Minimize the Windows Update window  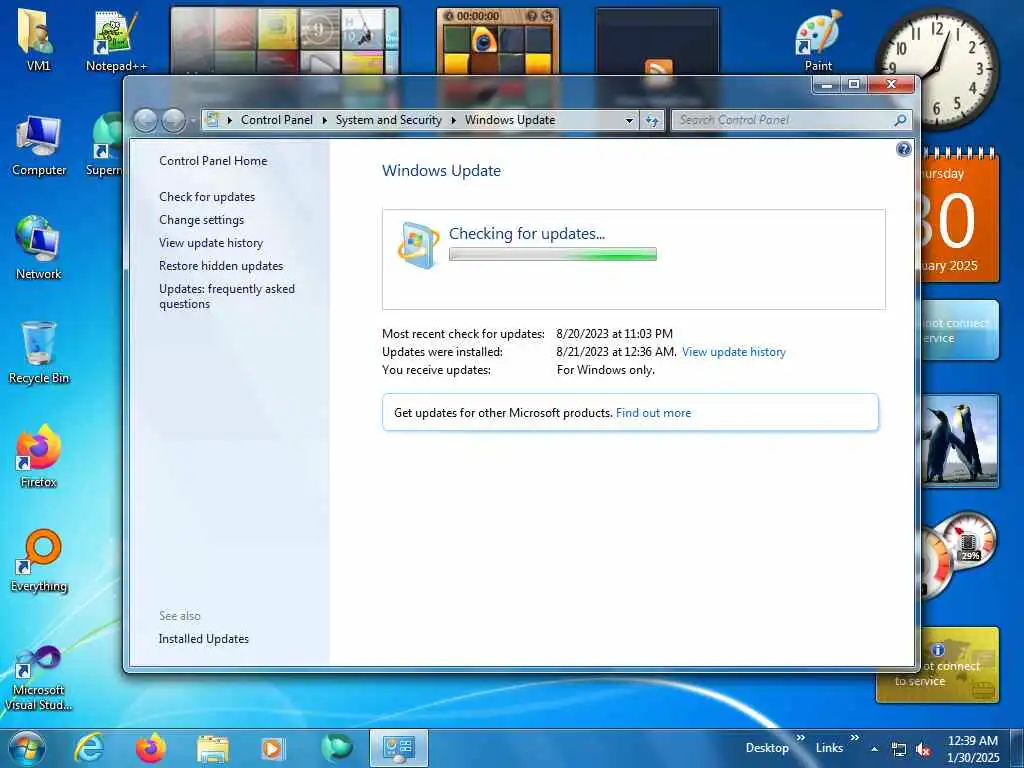826,85
